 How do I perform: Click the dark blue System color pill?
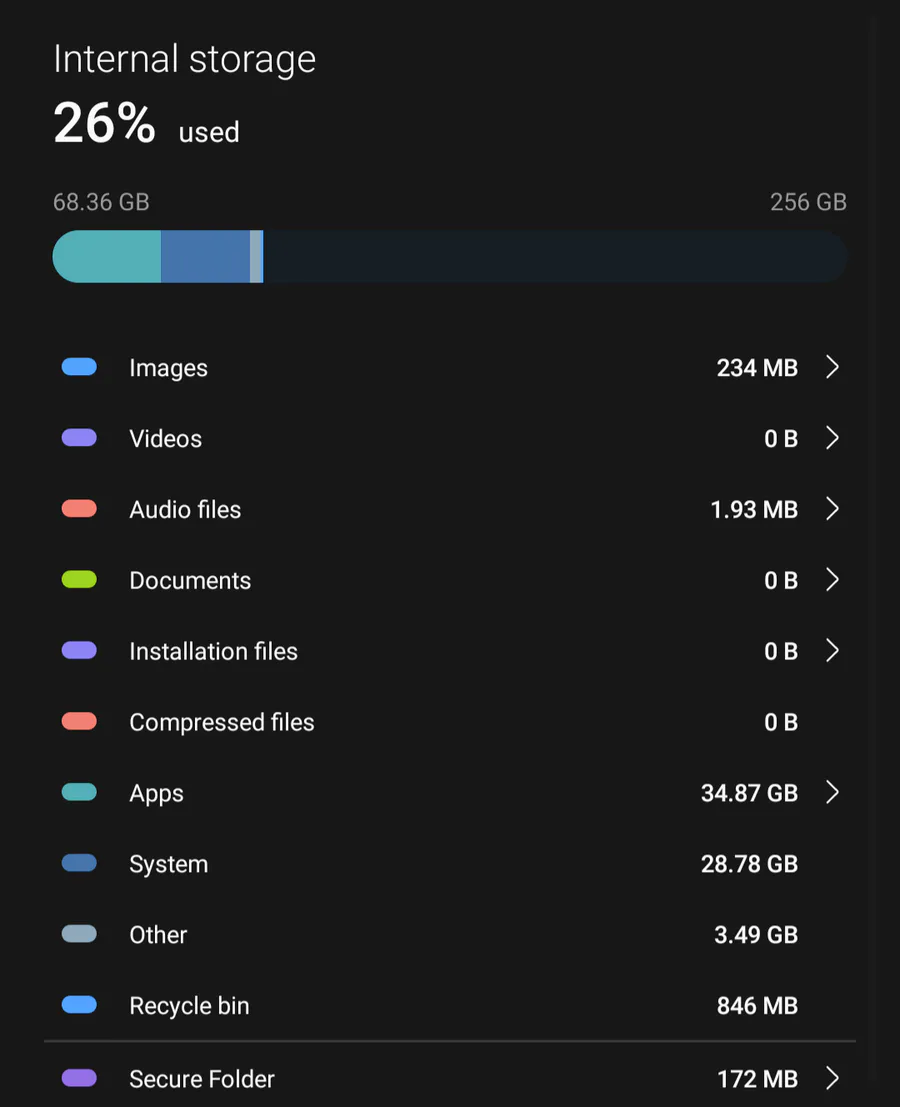[79, 864]
